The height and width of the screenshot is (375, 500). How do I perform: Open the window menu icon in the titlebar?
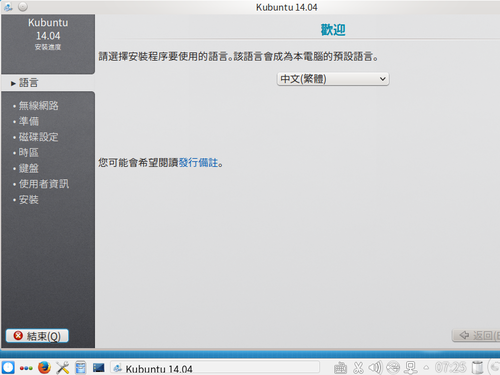coord(8,7)
